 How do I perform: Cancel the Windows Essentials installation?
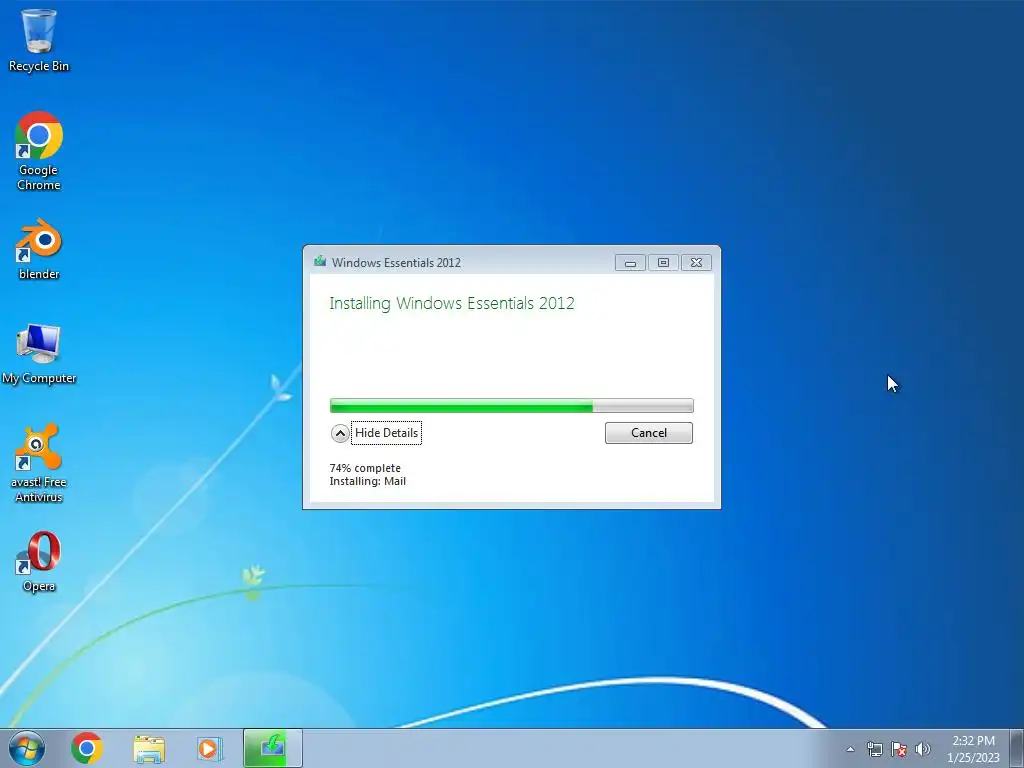pos(648,433)
